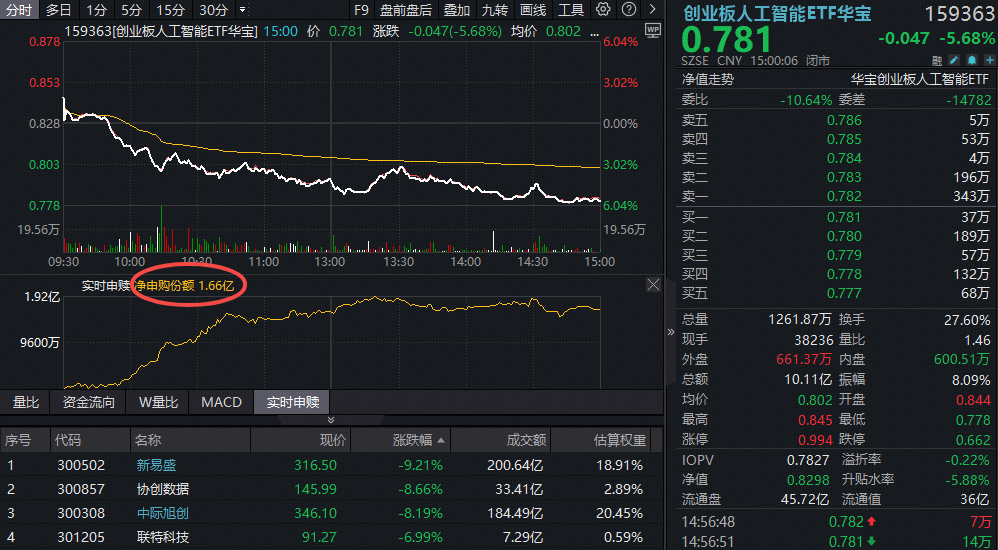Expand more toolbar options with right chevron
Viewport: 998px width, 550px height.
click(x=651, y=10)
